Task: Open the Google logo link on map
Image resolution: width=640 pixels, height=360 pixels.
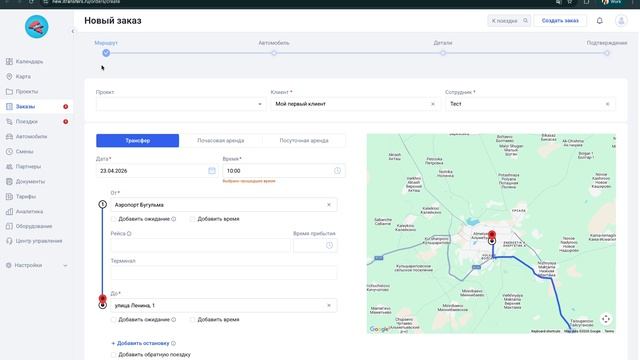Action: pos(379,329)
